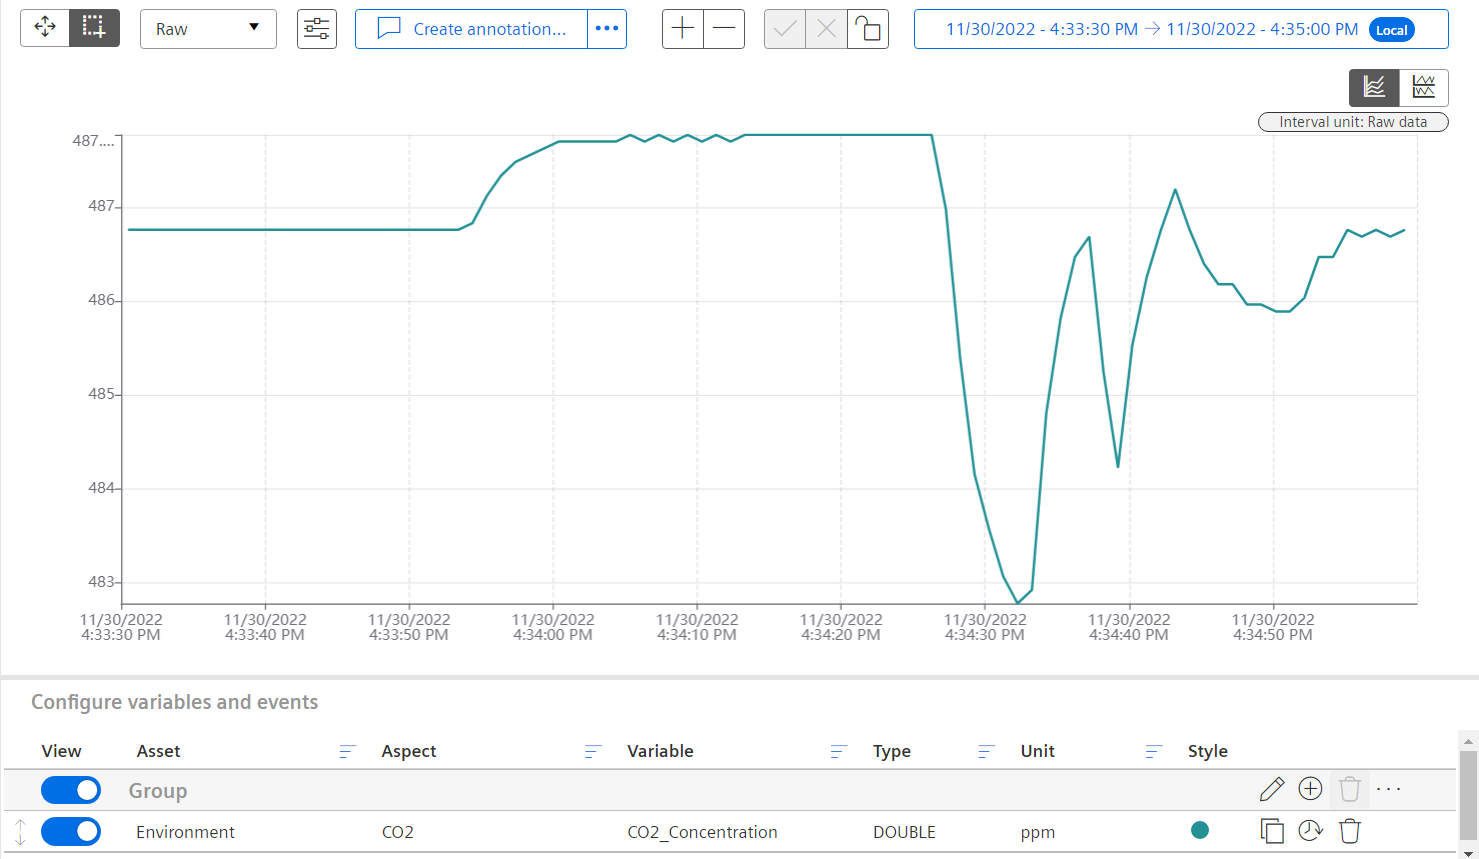Open Asset column filter menu
This screenshot has height=859, width=1479.
[347, 751]
